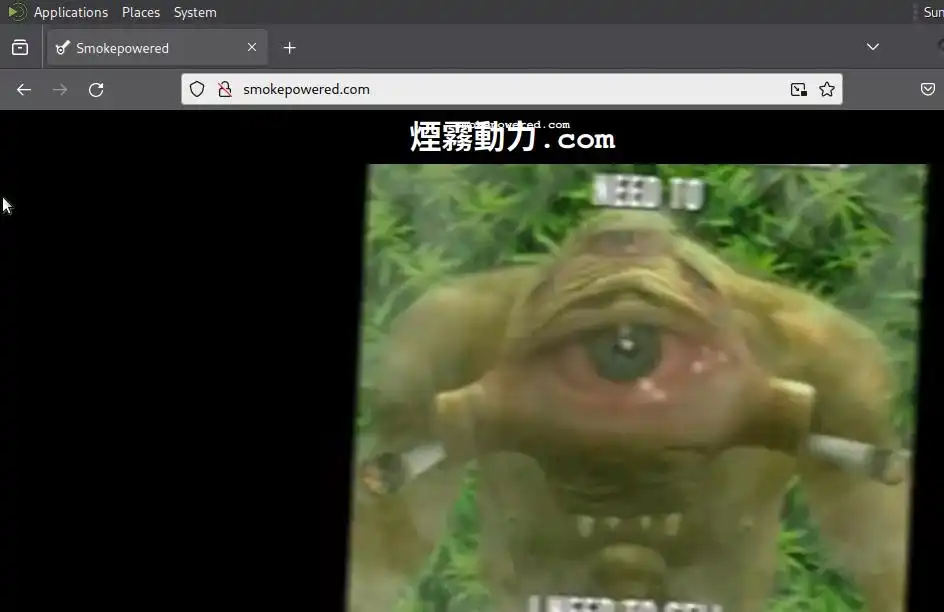Open recent browsing (Firefox View) icon
This screenshot has width=944, height=612.
(20, 48)
